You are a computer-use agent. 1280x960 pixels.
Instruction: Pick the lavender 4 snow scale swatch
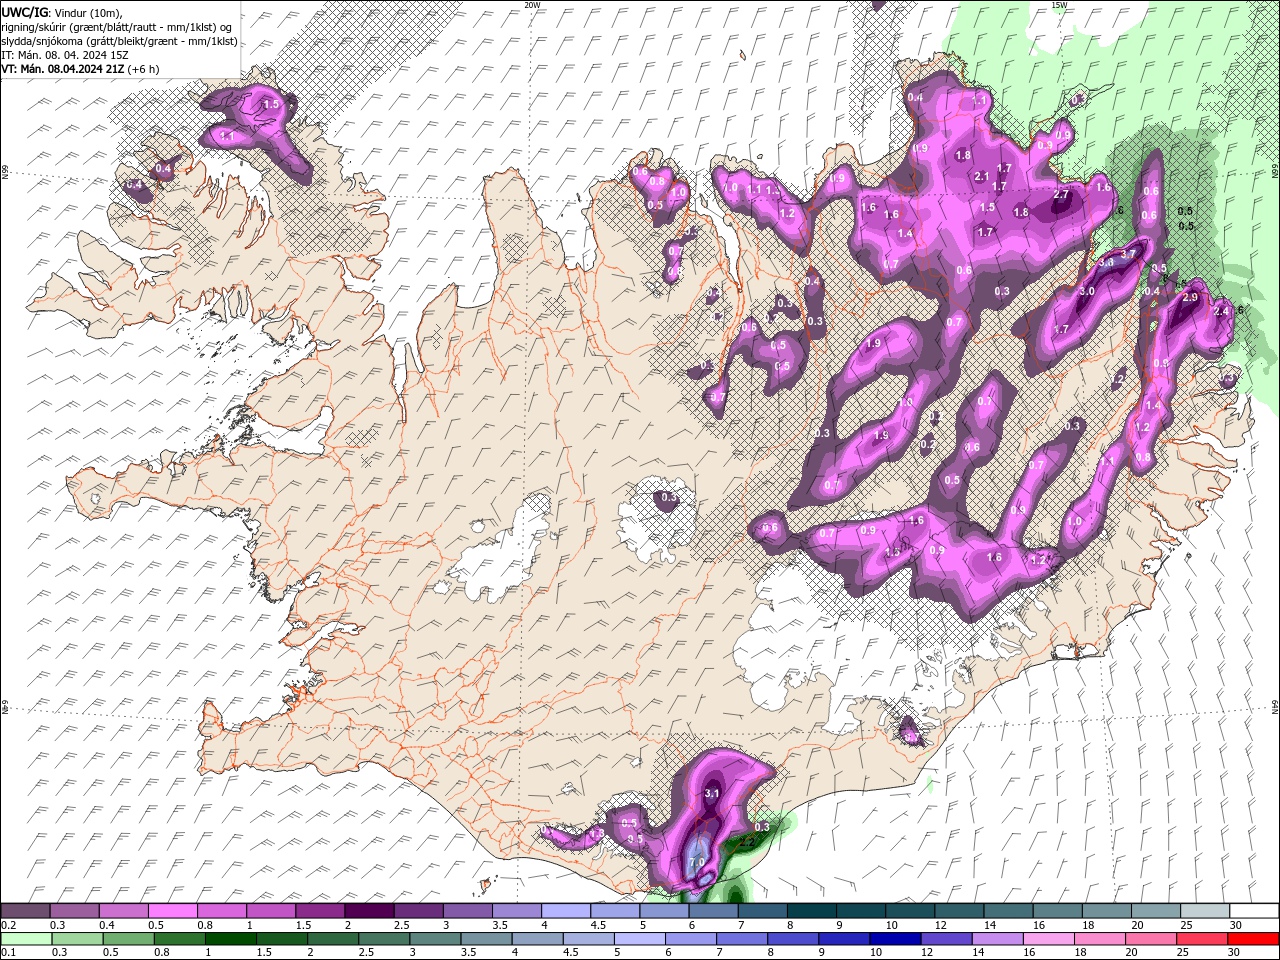tap(566, 911)
